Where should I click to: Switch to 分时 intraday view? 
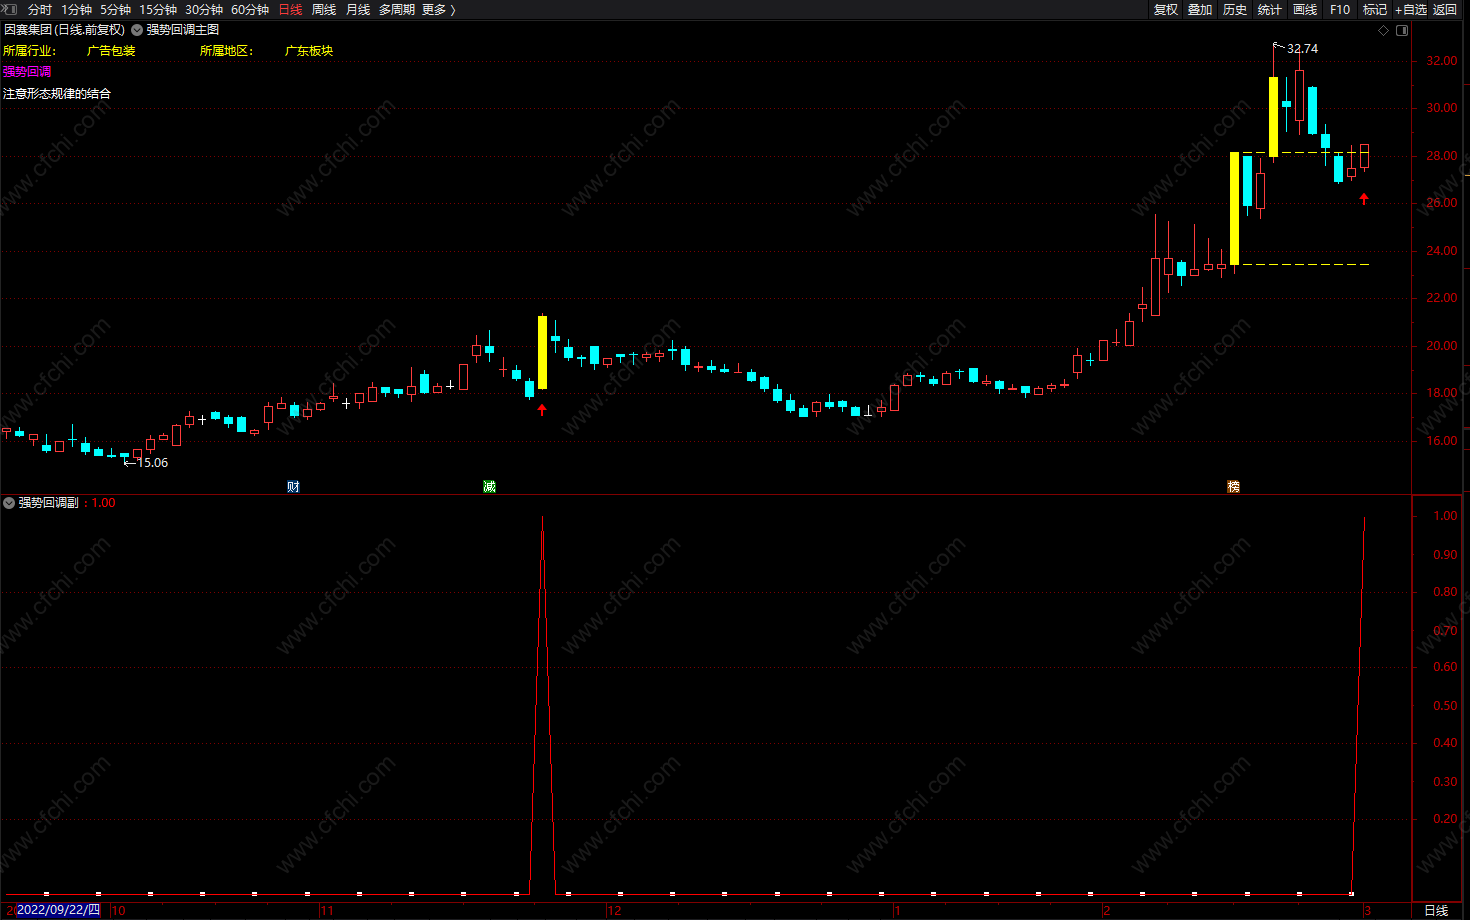pyautogui.click(x=40, y=9)
